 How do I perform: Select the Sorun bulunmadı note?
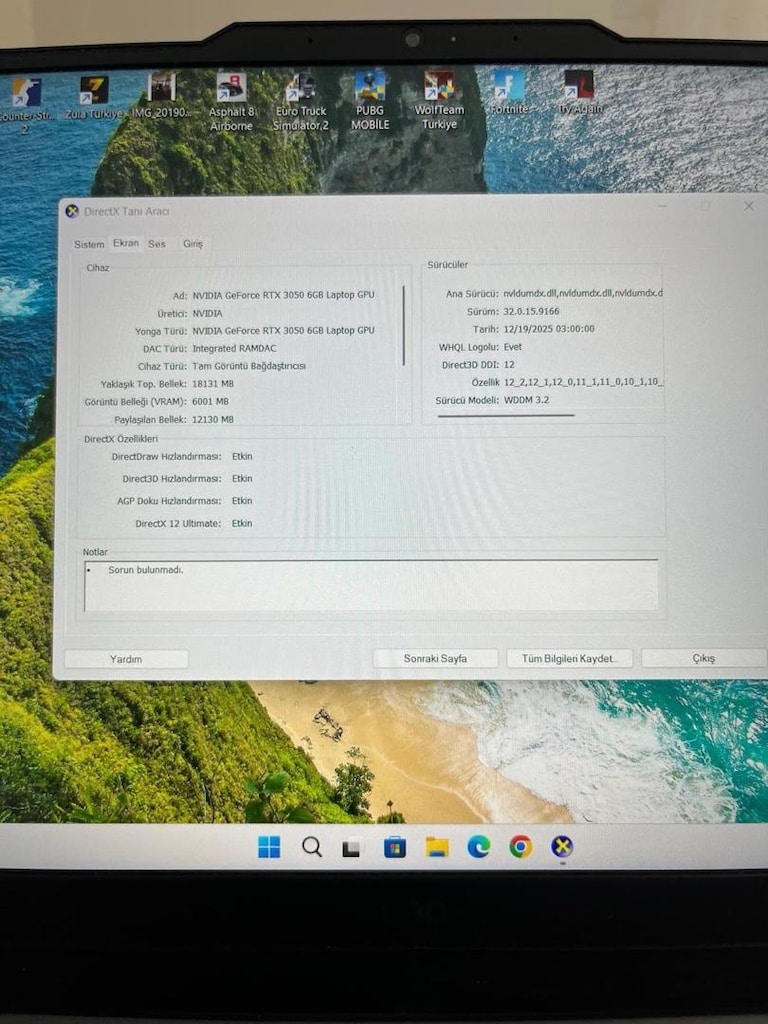(x=146, y=570)
